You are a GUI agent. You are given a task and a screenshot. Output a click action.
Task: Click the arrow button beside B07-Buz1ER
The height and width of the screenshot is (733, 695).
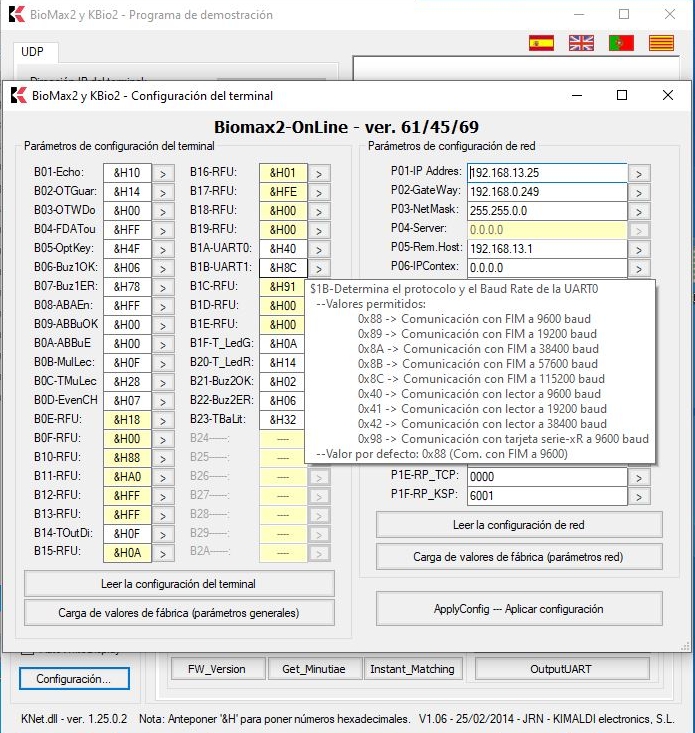pyautogui.click(x=163, y=287)
